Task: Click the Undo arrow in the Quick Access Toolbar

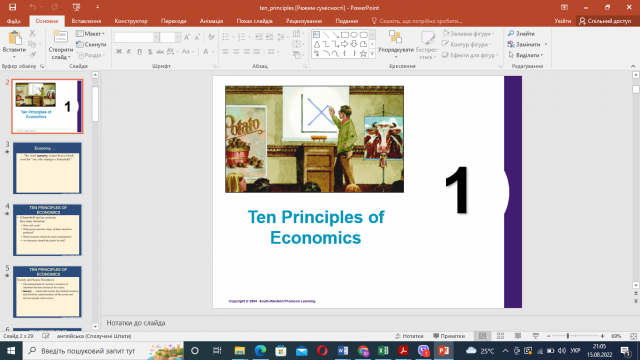Action: pyautogui.click(x=33, y=7)
